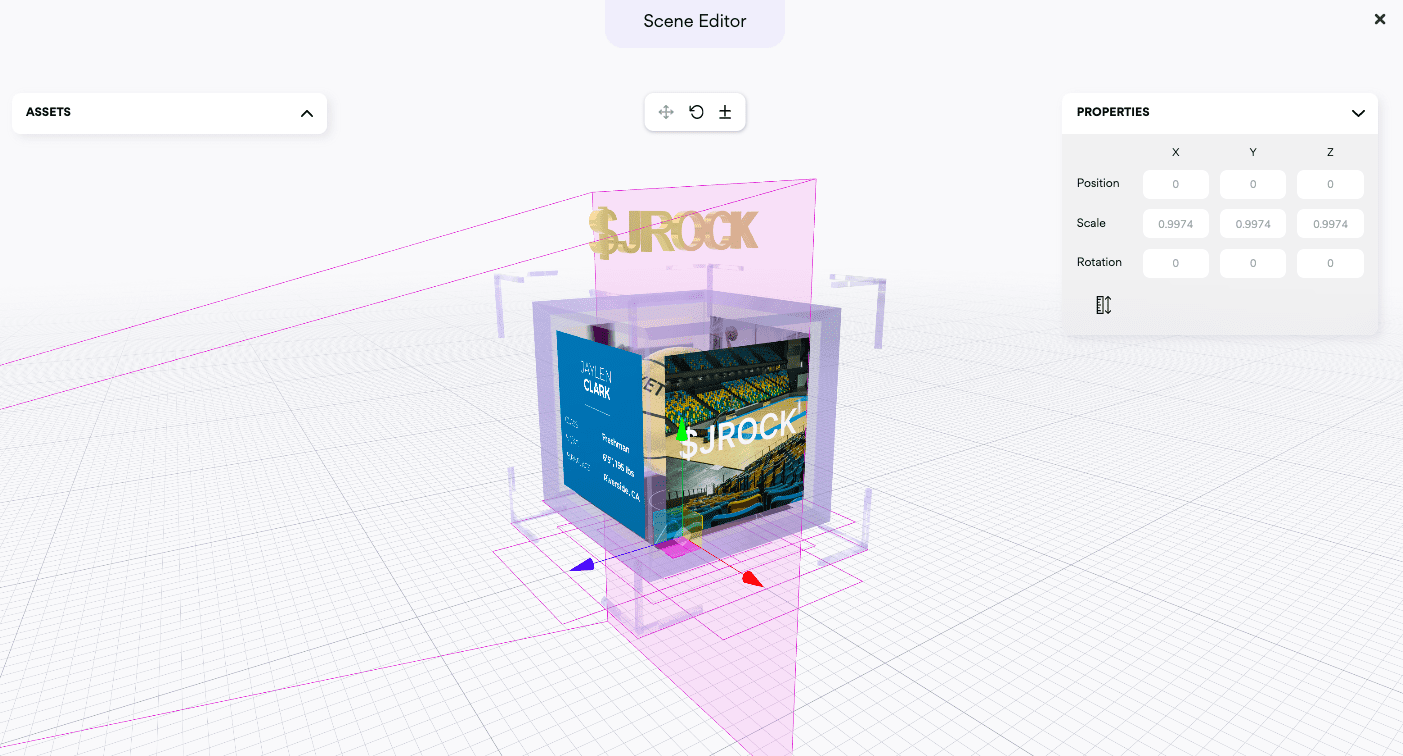
Task: Click the Scale Y field showing 0.9974
Action: (1253, 223)
